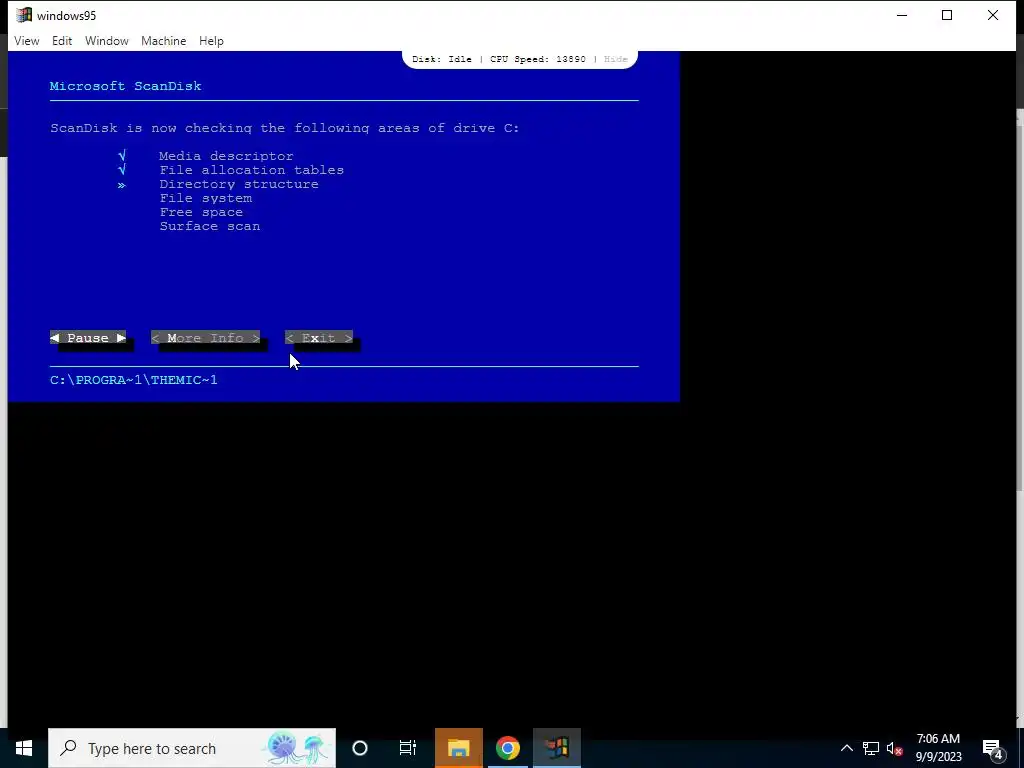This screenshot has height=768, width=1024.
Task: Click the checkmark beside Media descriptor
Action: 122,155
